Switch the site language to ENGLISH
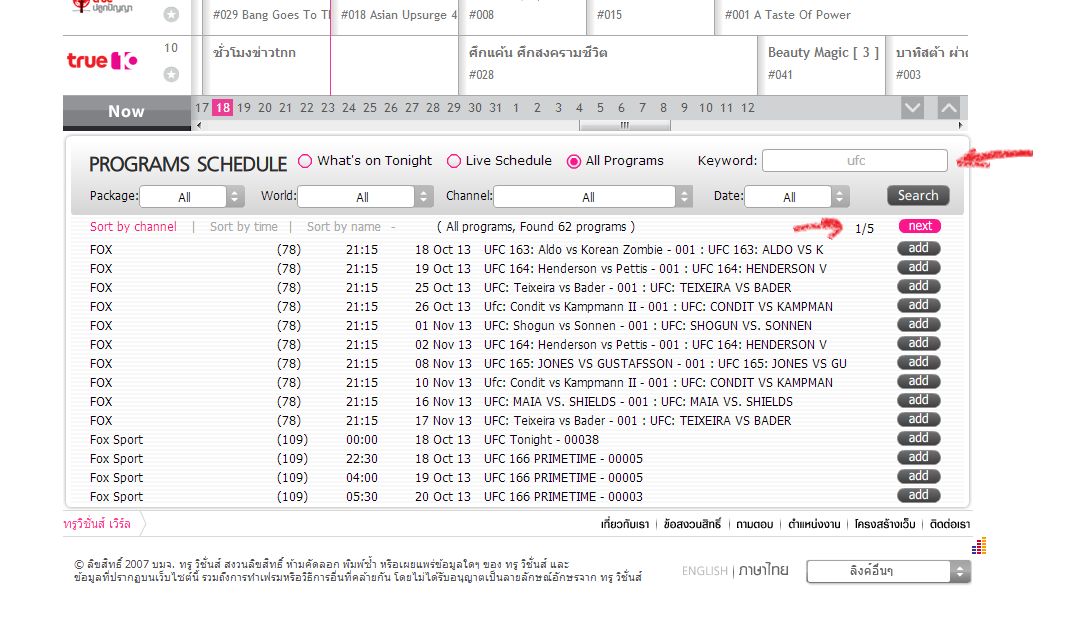The image size is (1076, 617). pos(705,571)
